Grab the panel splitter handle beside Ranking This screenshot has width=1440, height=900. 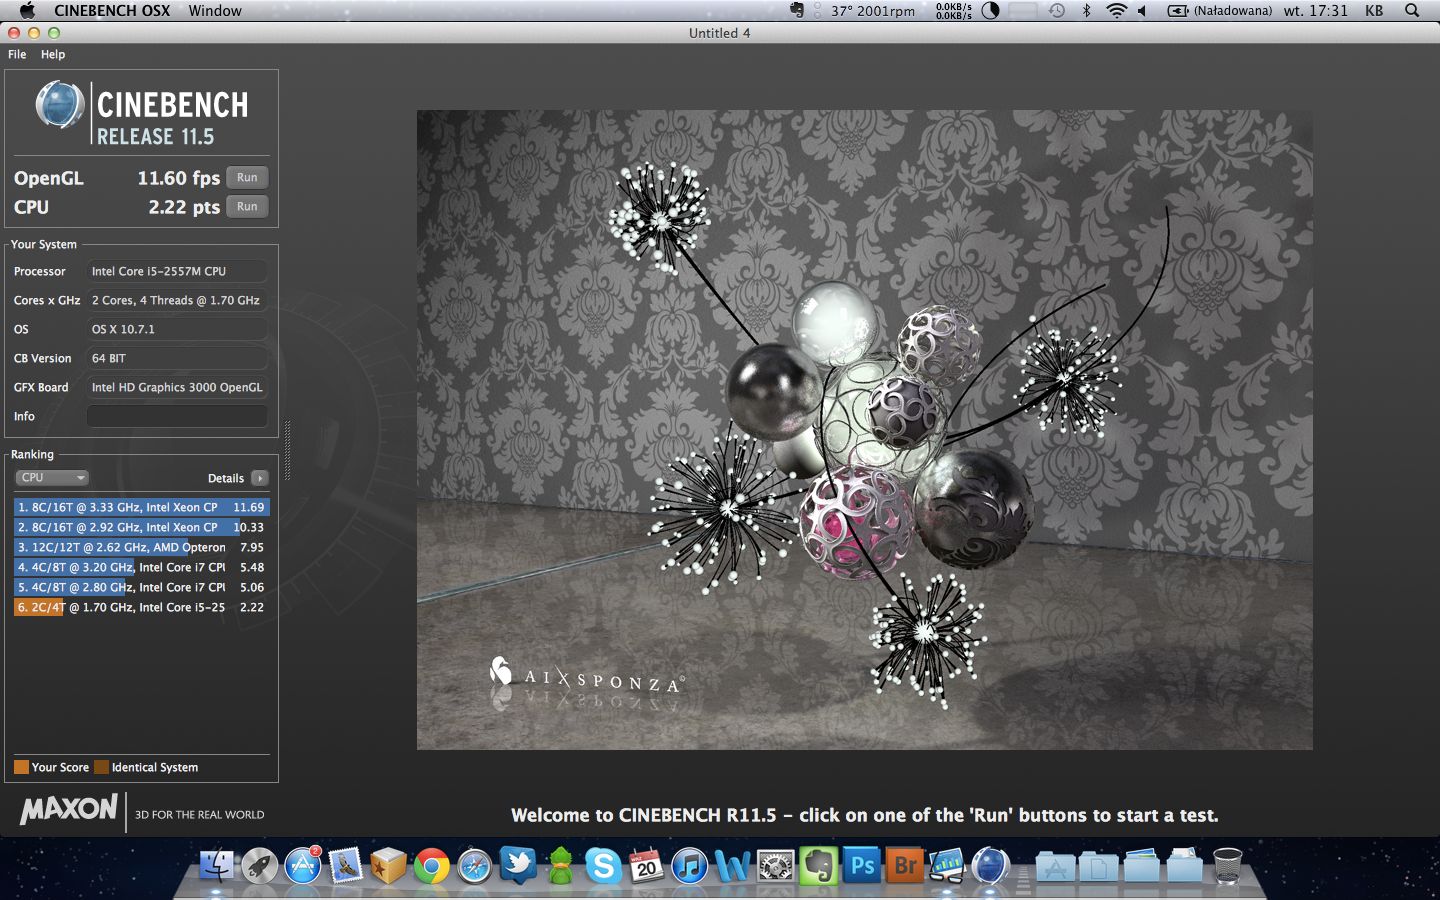[x=288, y=450]
